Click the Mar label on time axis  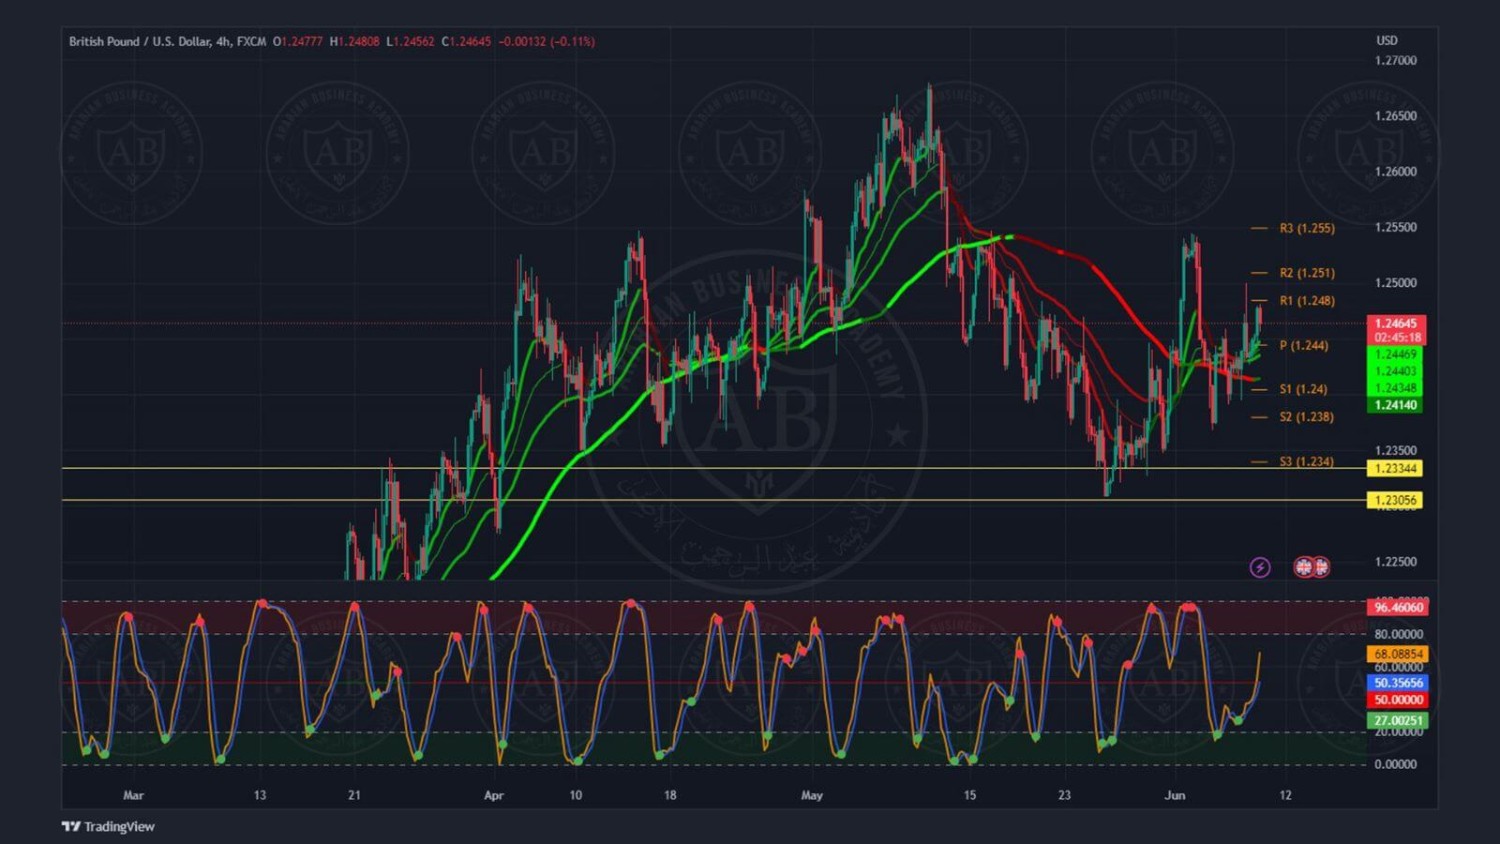[133, 796]
